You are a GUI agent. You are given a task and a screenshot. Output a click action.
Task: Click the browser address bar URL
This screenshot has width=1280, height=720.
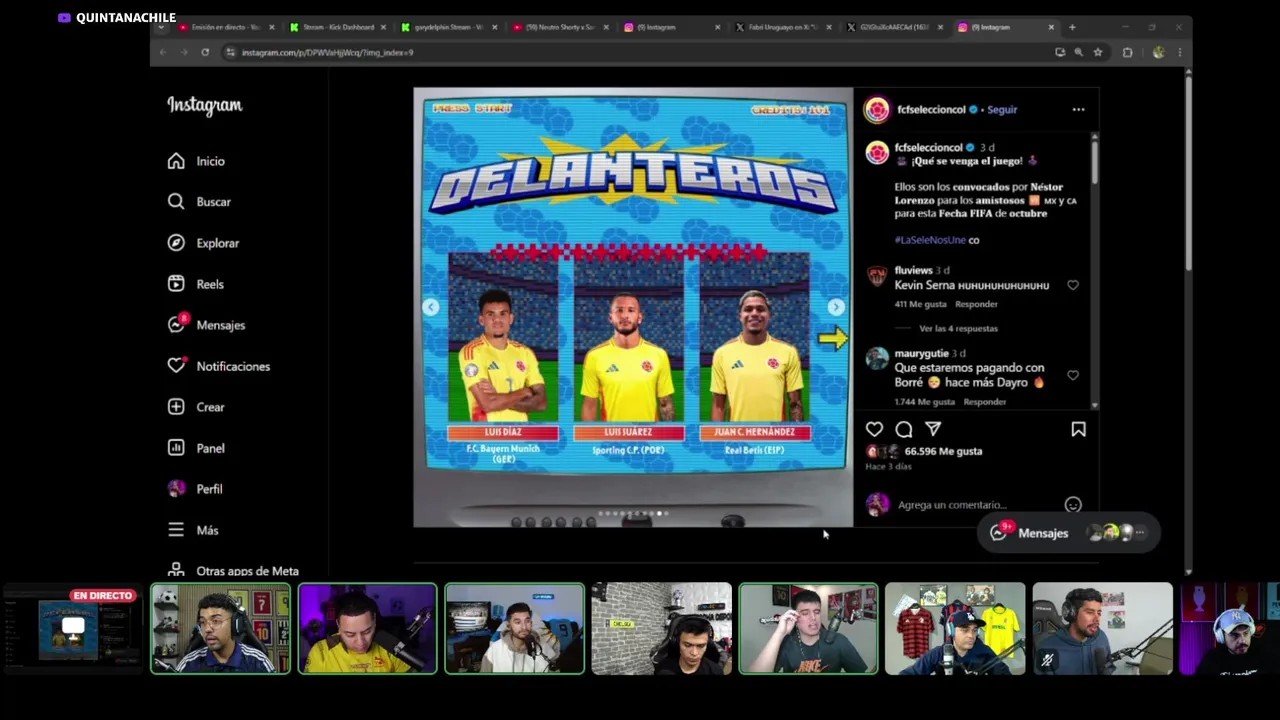(327, 52)
